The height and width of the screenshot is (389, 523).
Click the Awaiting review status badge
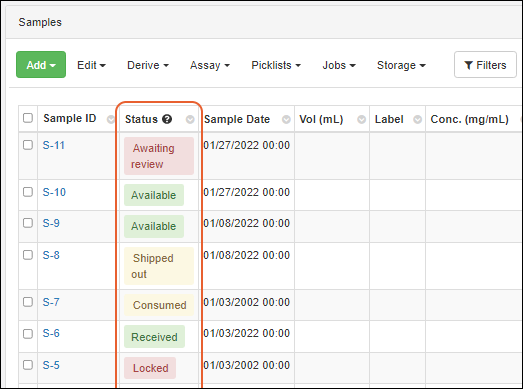(159, 156)
